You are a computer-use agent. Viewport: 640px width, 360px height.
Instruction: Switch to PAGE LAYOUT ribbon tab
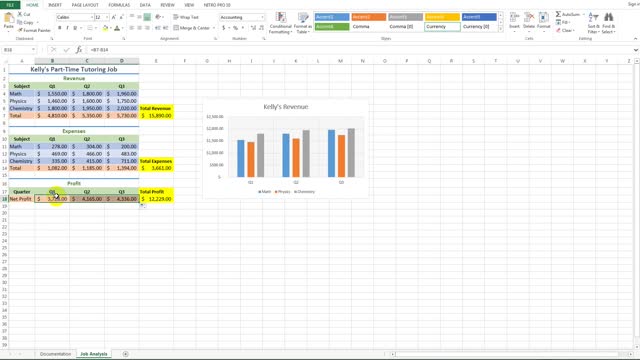tap(85, 5)
